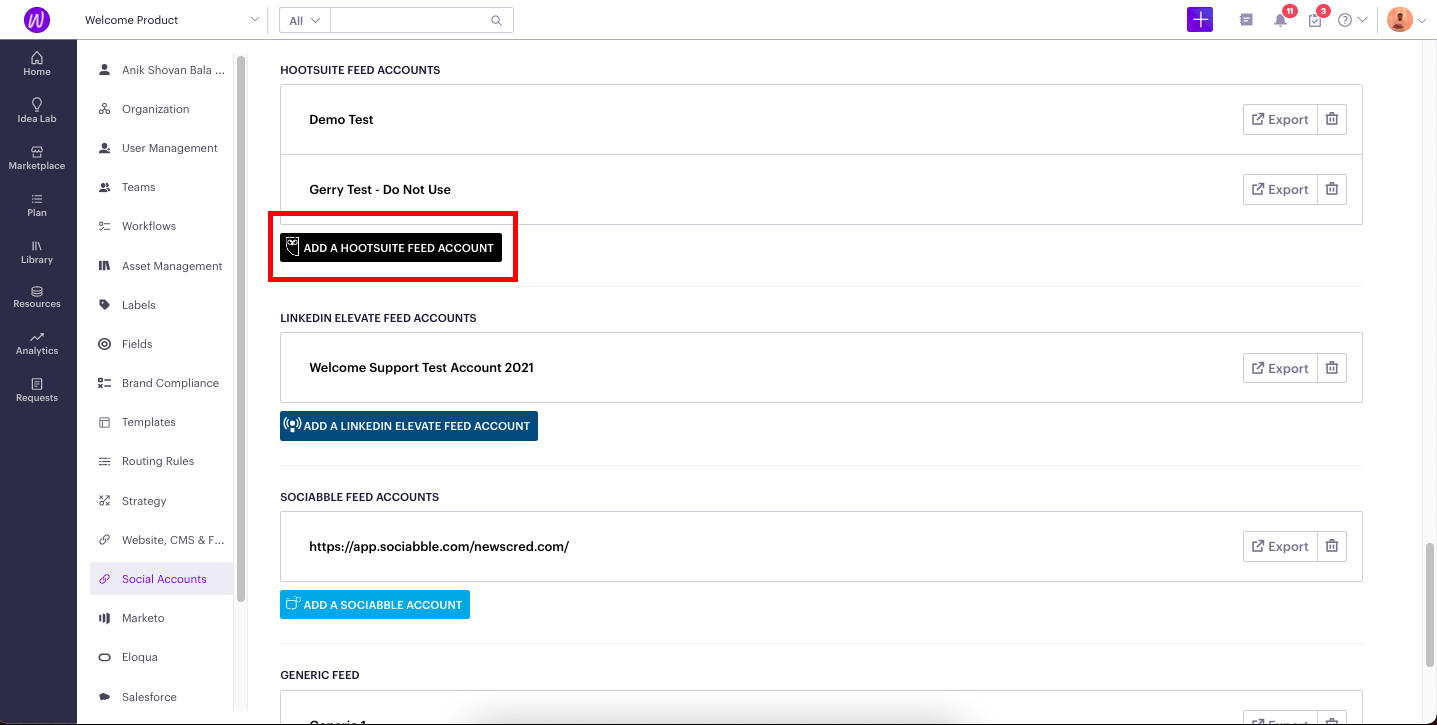This screenshot has width=1437, height=725.
Task: Click Add a Sociabble Account
Action: tap(375, 604)
